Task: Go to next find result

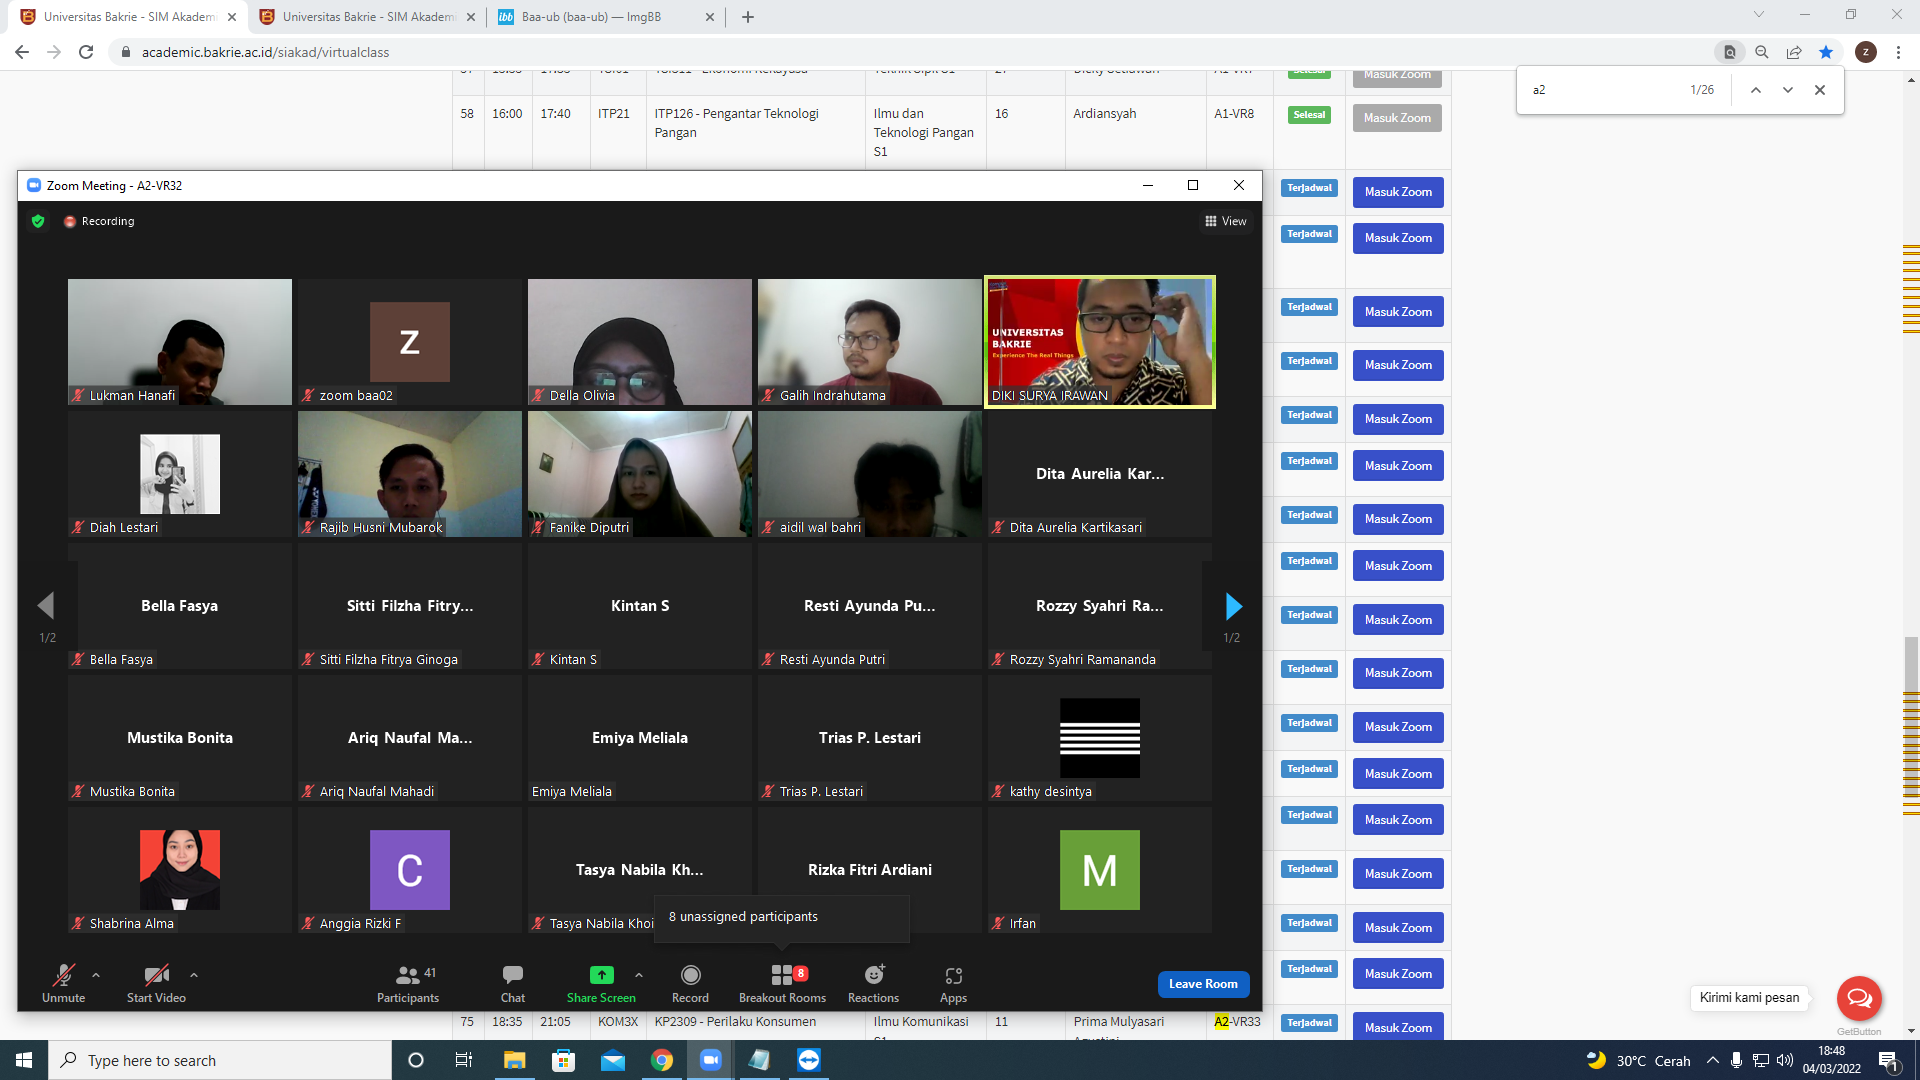Action: pyautogui.click(x=1788, y=90)
